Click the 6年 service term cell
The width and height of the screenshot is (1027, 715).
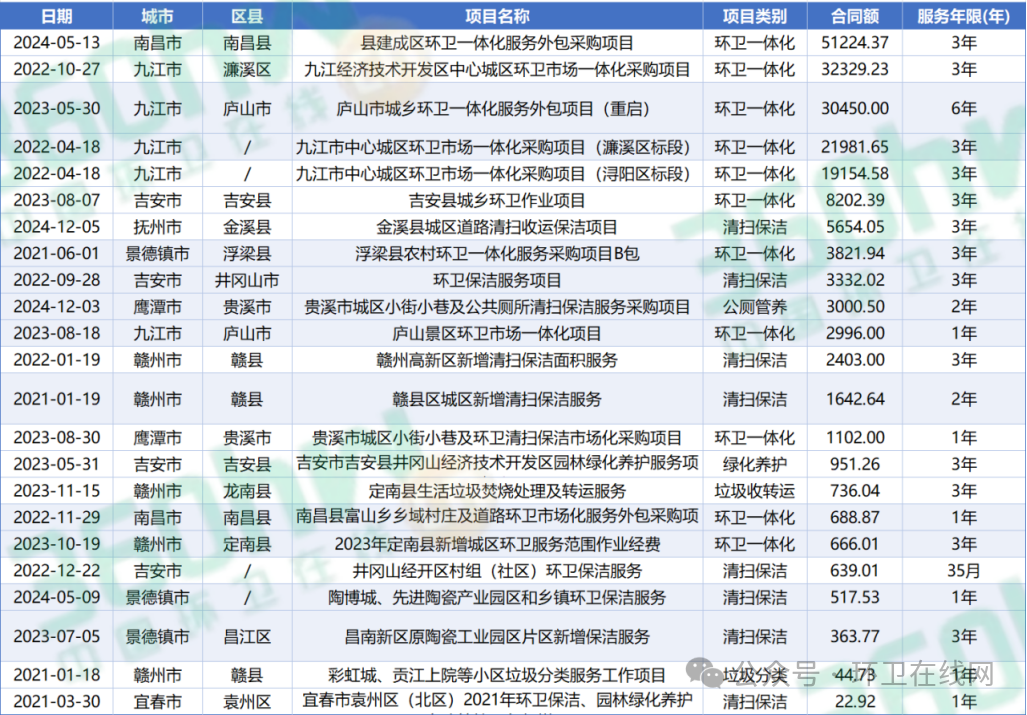point(963,109)
